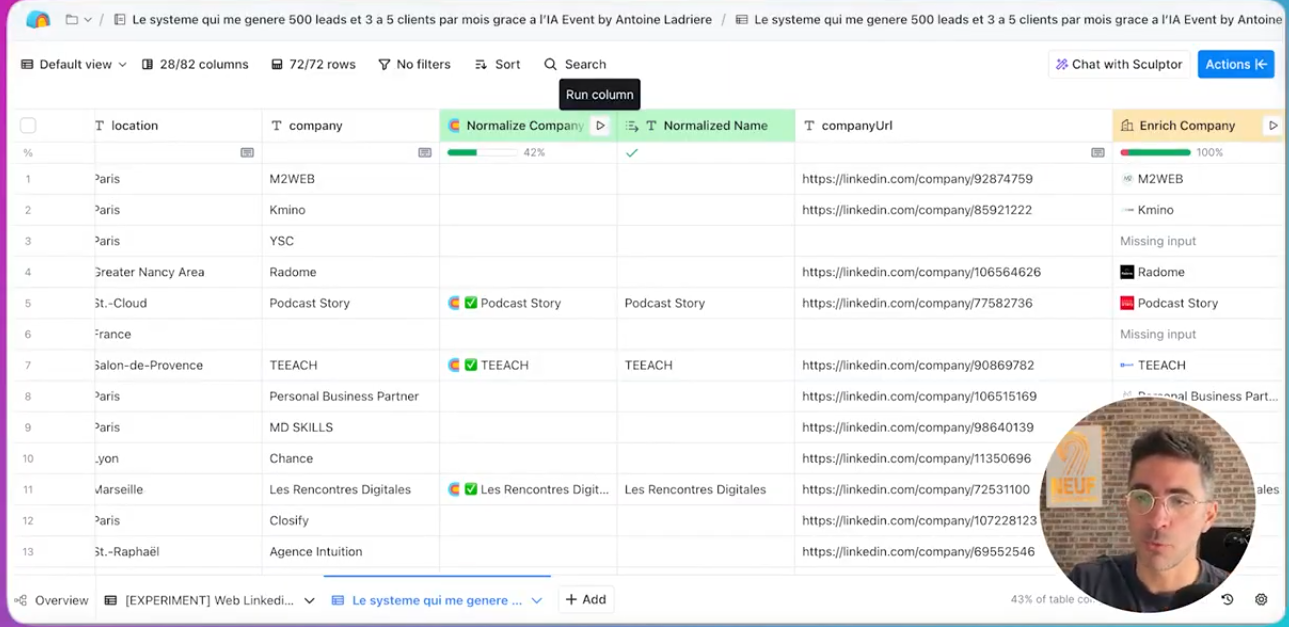Screen dimensions: 1289x627
Task: Open the table settings gear icon
Action: 1261,600
